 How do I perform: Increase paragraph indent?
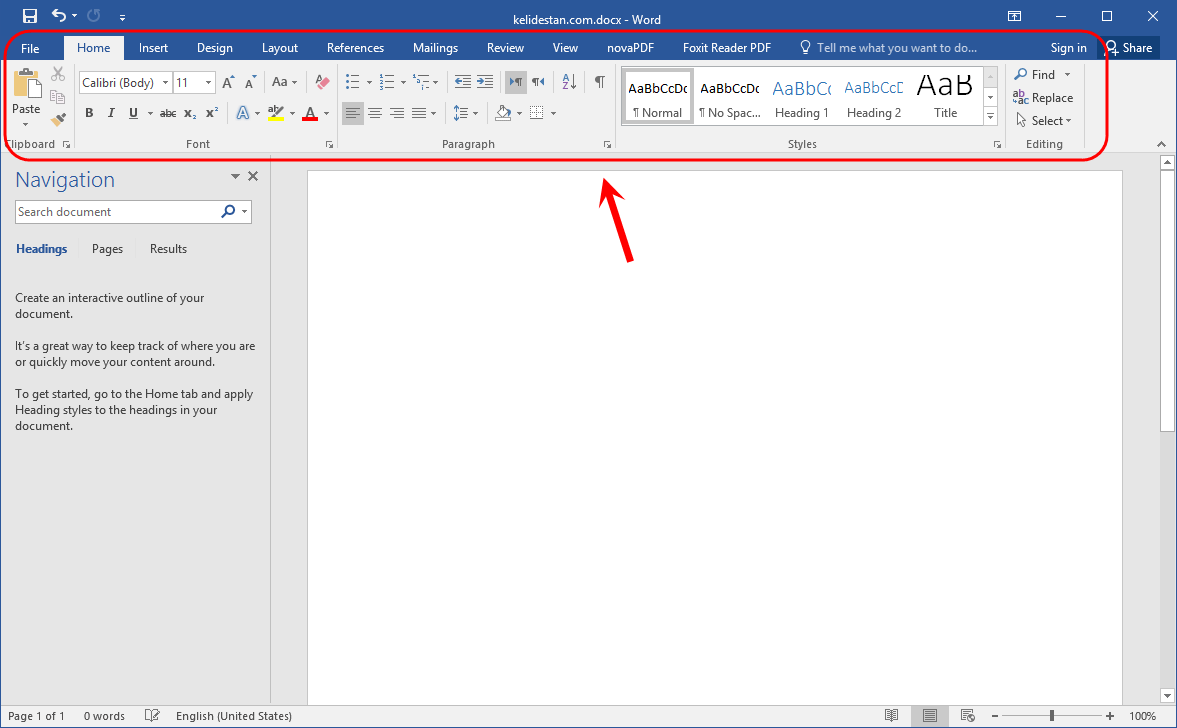point(485,82)
